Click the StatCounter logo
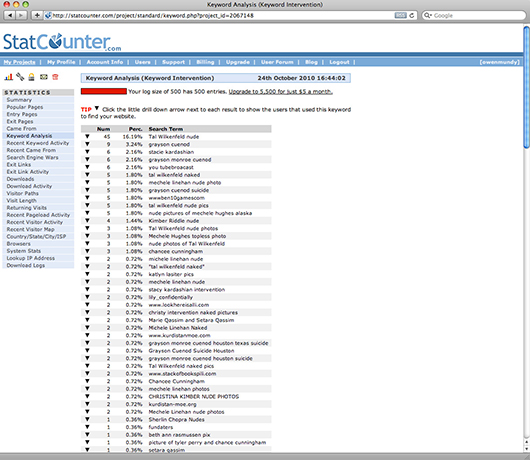Viewport: 530px width, 460px height. click(x=62, y=42)
